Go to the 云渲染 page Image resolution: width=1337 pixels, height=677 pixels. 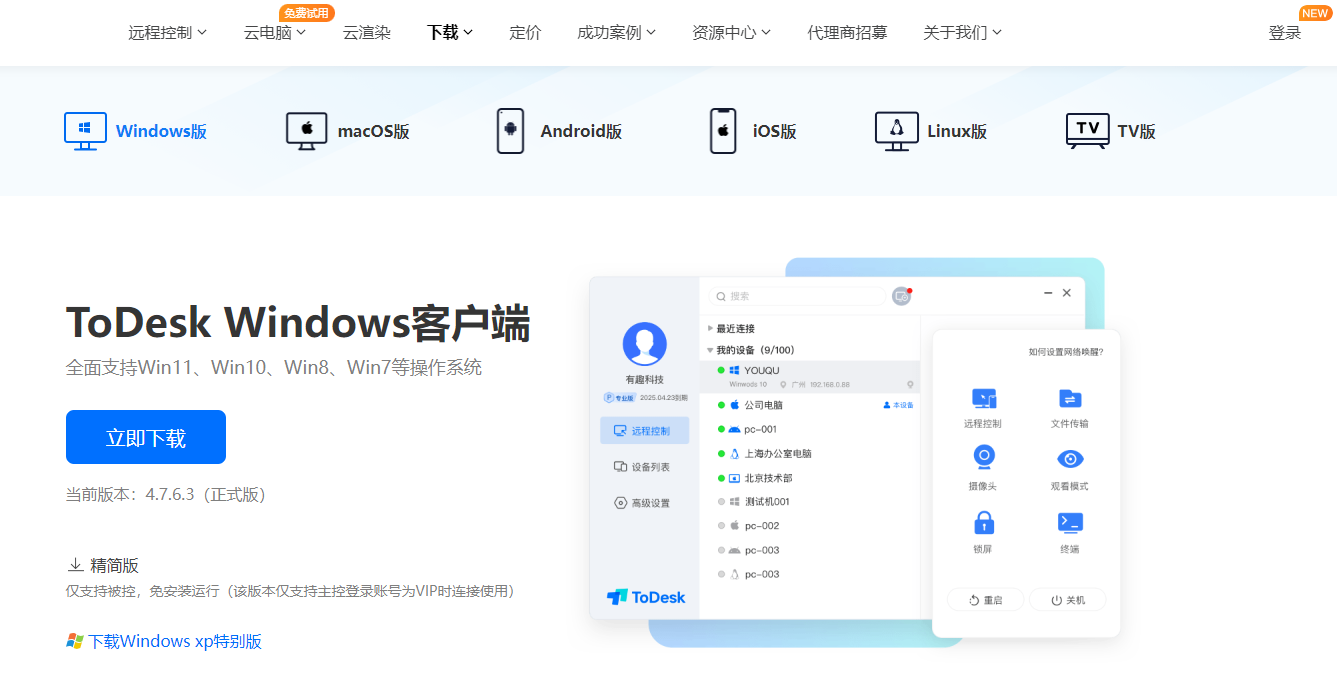click(367, 32)
